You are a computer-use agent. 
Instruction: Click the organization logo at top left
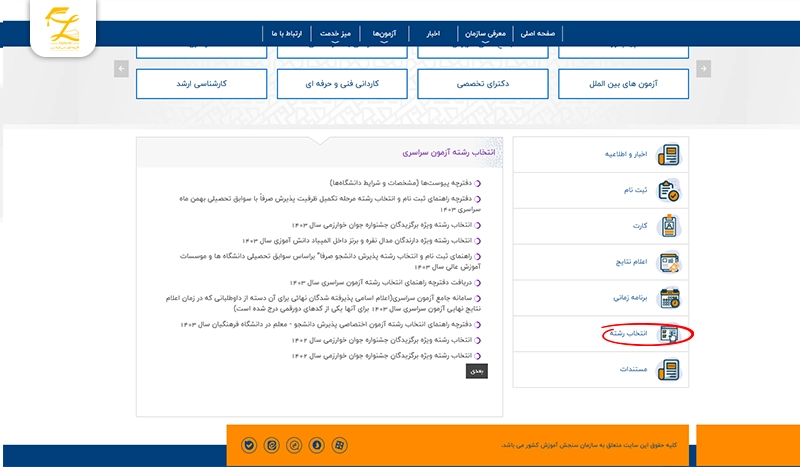(63, 28)
